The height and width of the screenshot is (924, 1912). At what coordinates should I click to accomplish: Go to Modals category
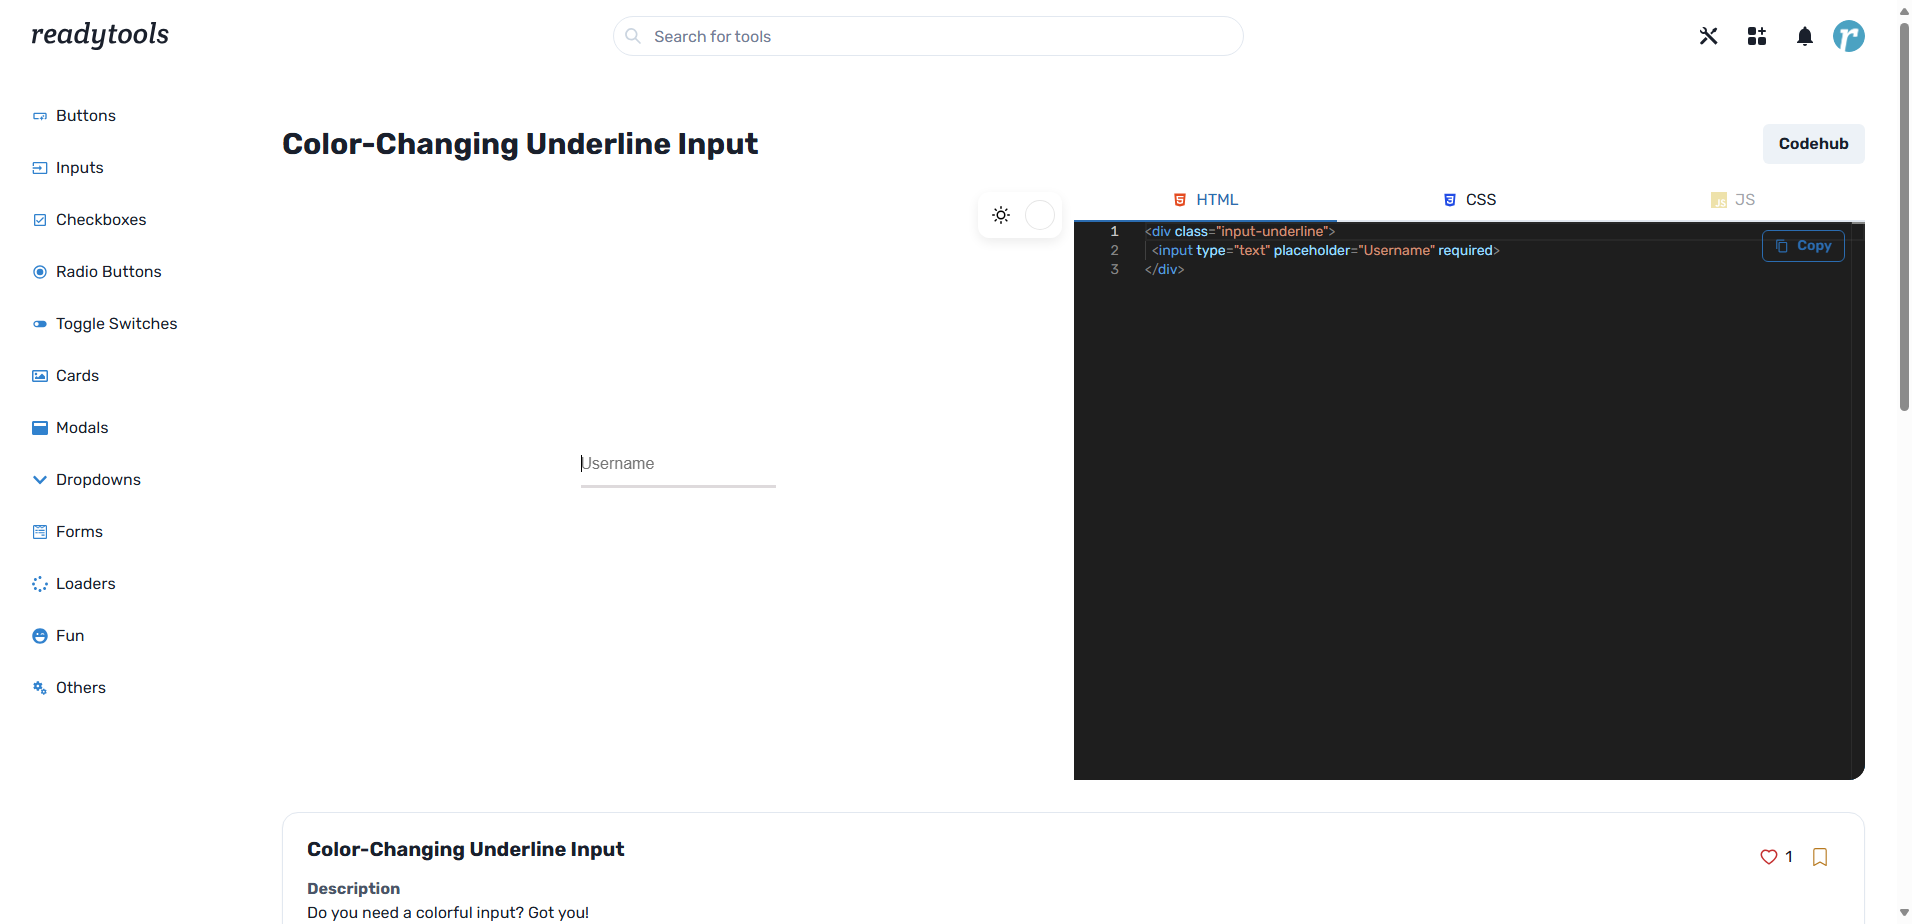(x=82, y=428)
